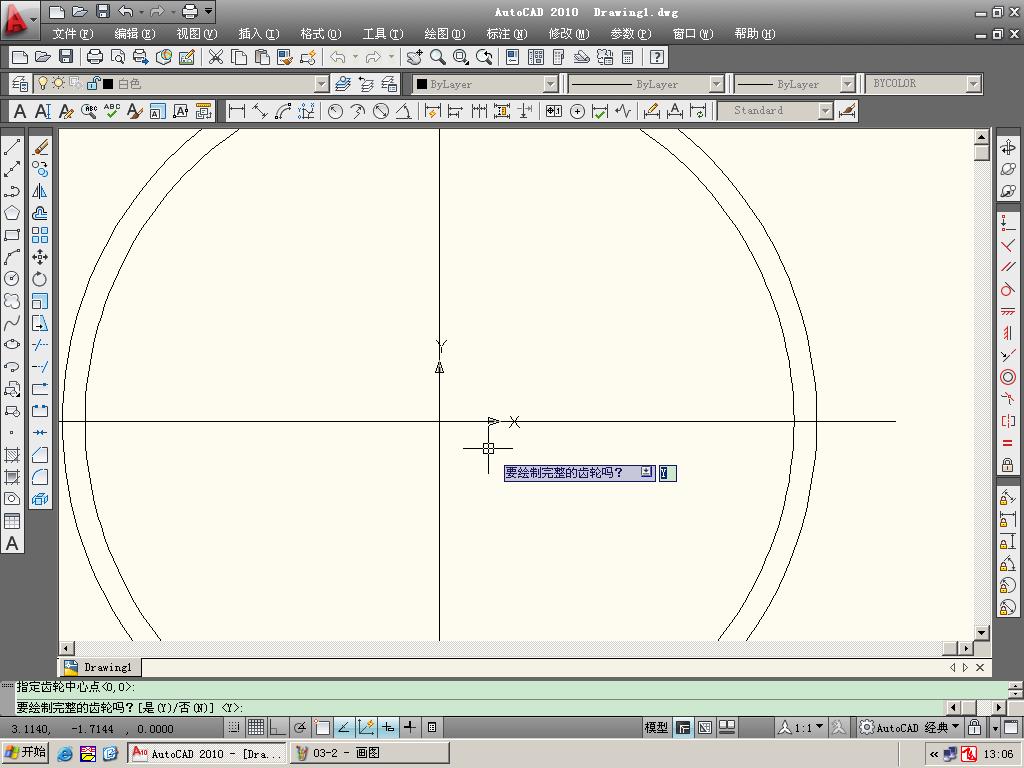Click the QuickCalc calculator icon
The height and width of the screenshot is (768, 1024).
tap(627, 57)
